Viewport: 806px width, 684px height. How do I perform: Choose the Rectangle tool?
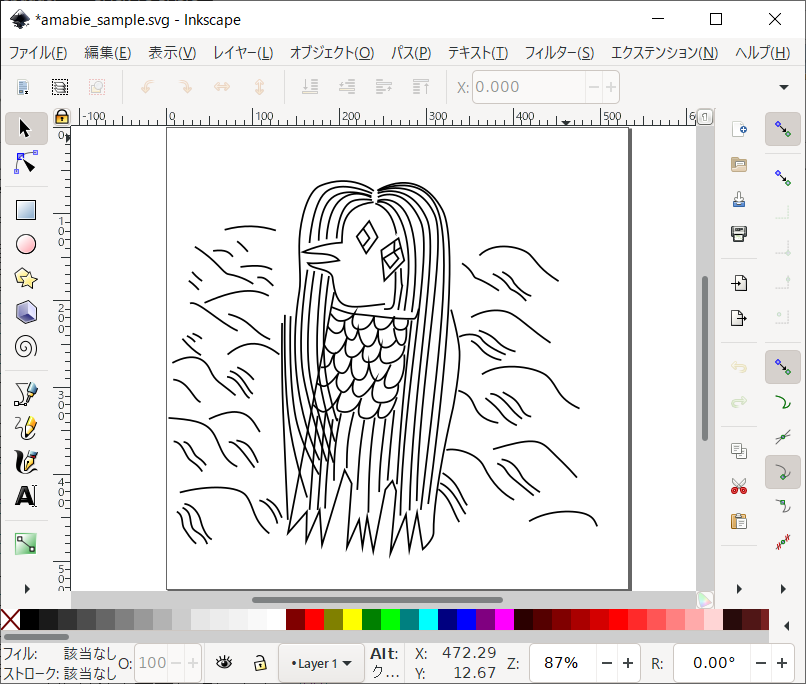point(26,210)
